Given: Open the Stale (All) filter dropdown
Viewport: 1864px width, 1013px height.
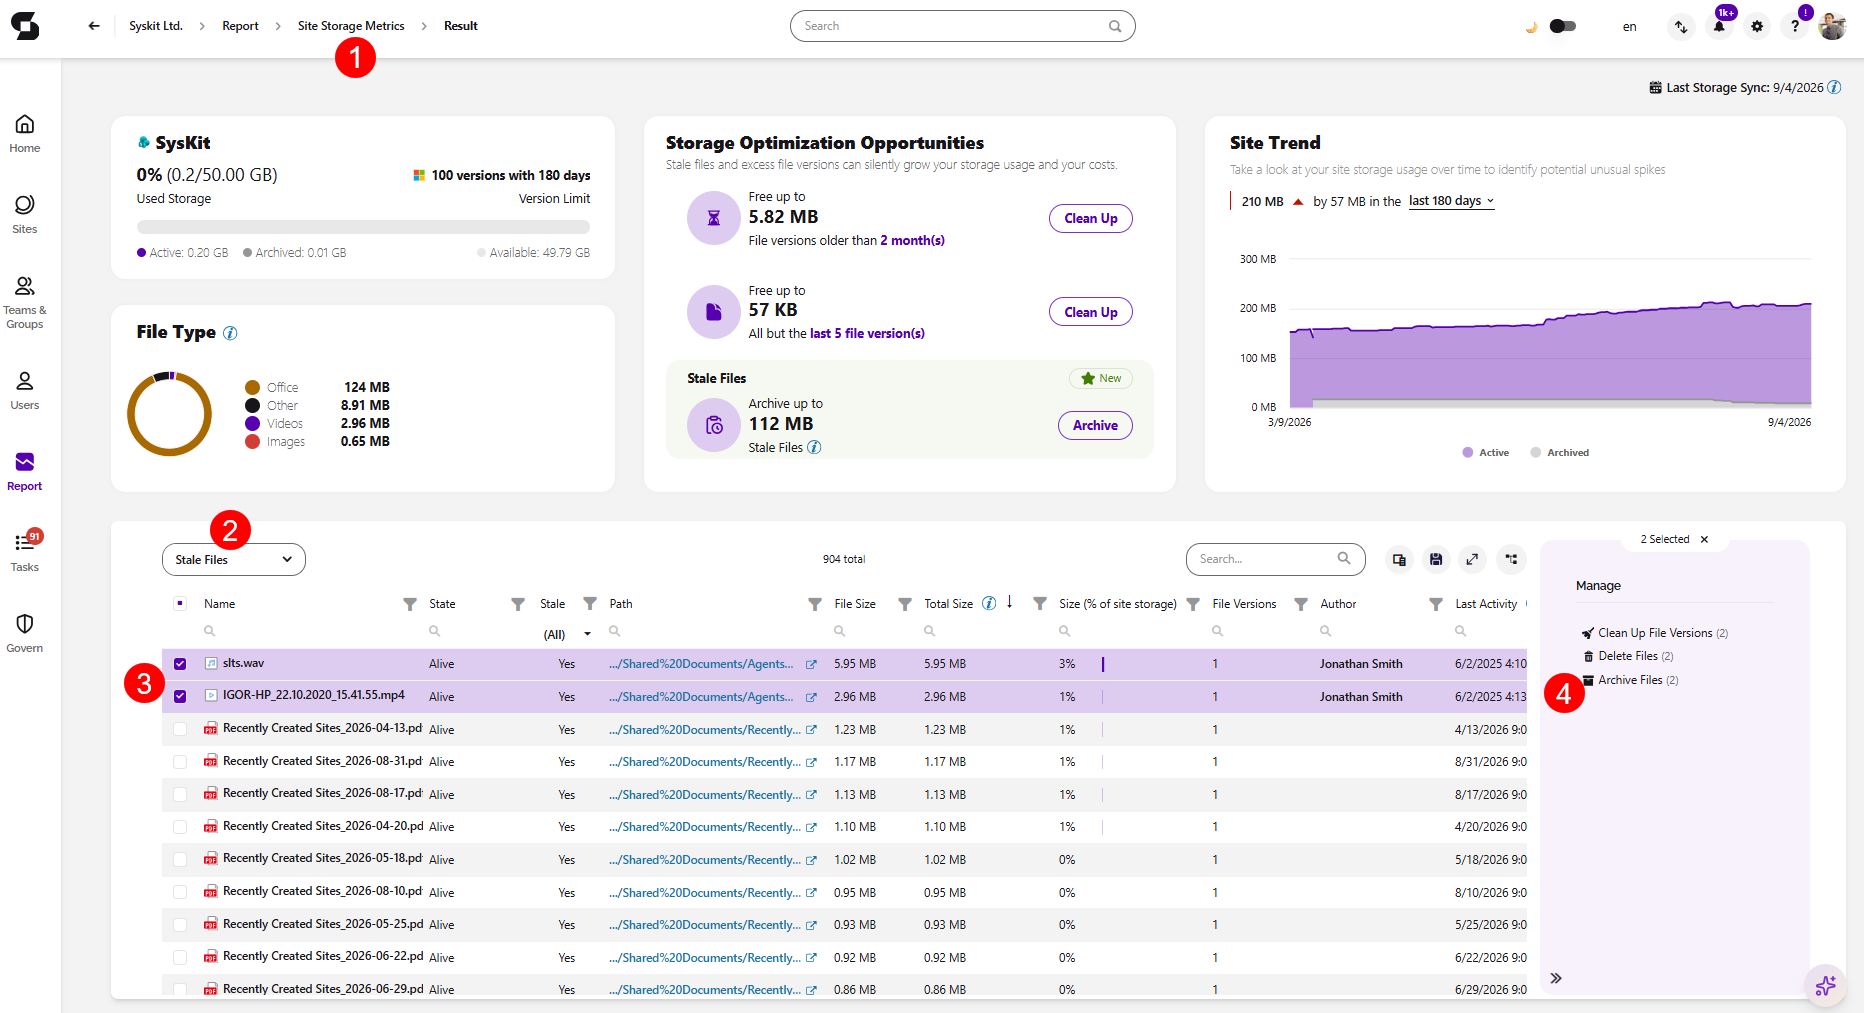Looking at the screenshot, I should (x=566, y=634).
